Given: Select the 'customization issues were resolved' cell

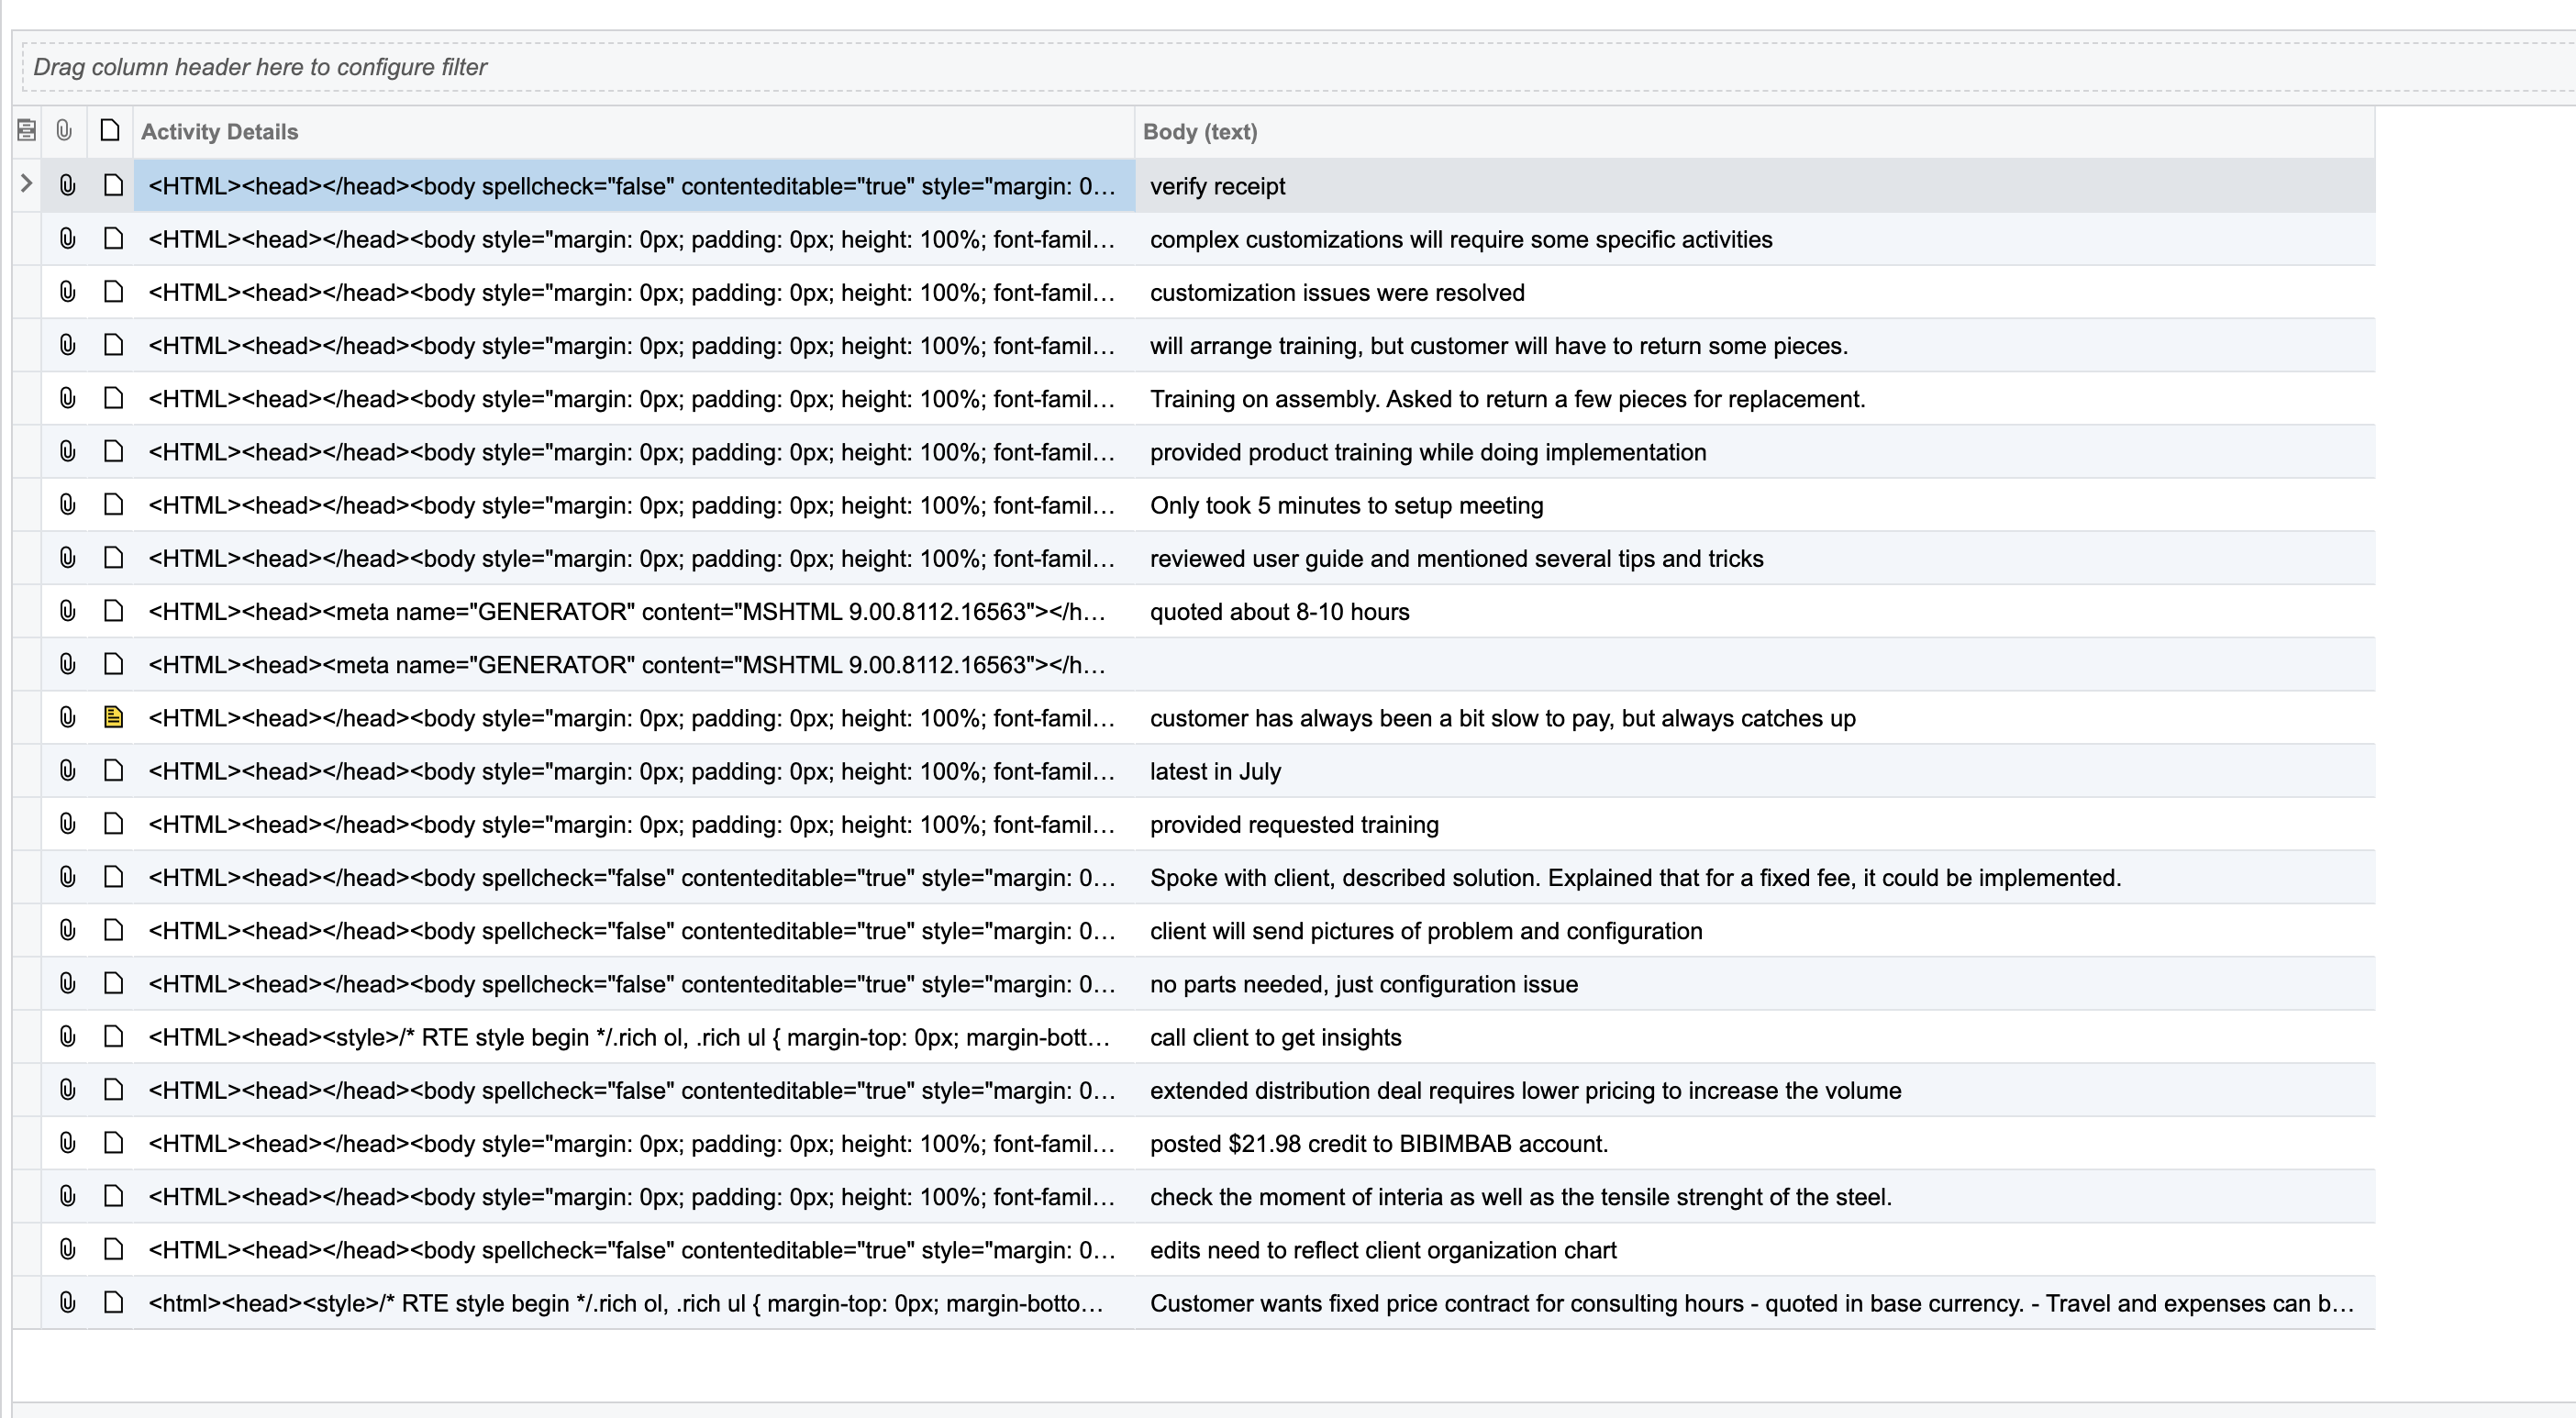Looking at the screenshot, I should pos(1337,293).
